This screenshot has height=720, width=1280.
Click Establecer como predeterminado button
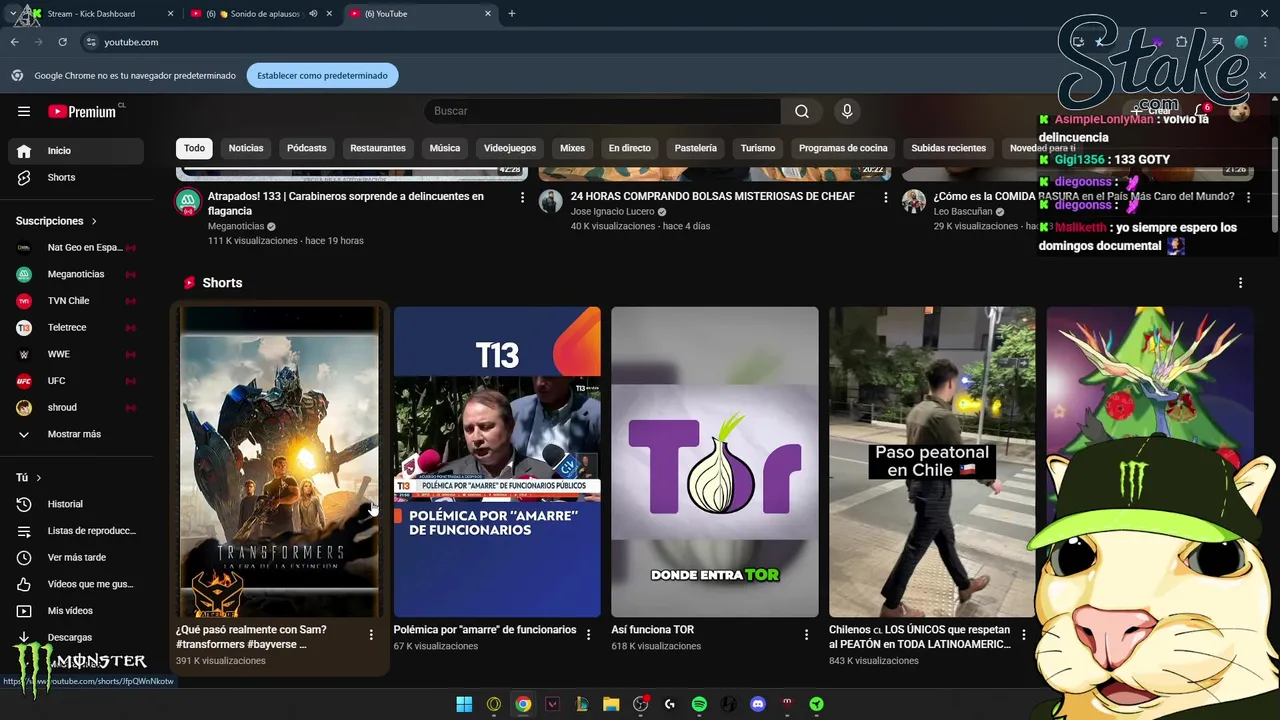[x=322, y=75]
